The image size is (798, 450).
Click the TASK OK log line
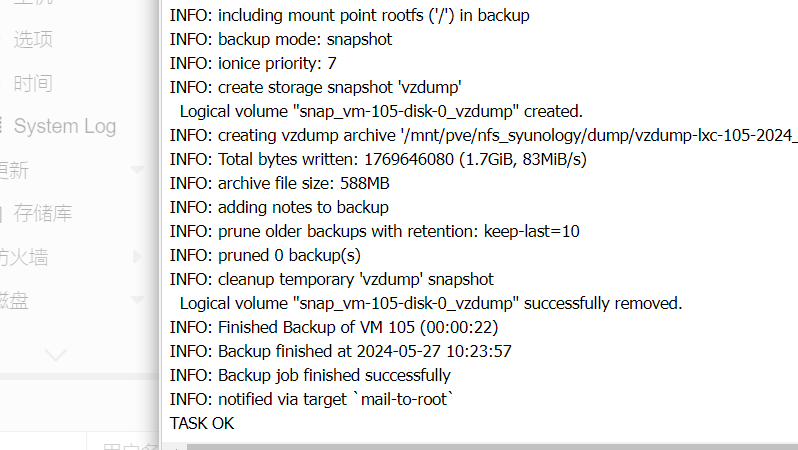[x=202, y=423]
